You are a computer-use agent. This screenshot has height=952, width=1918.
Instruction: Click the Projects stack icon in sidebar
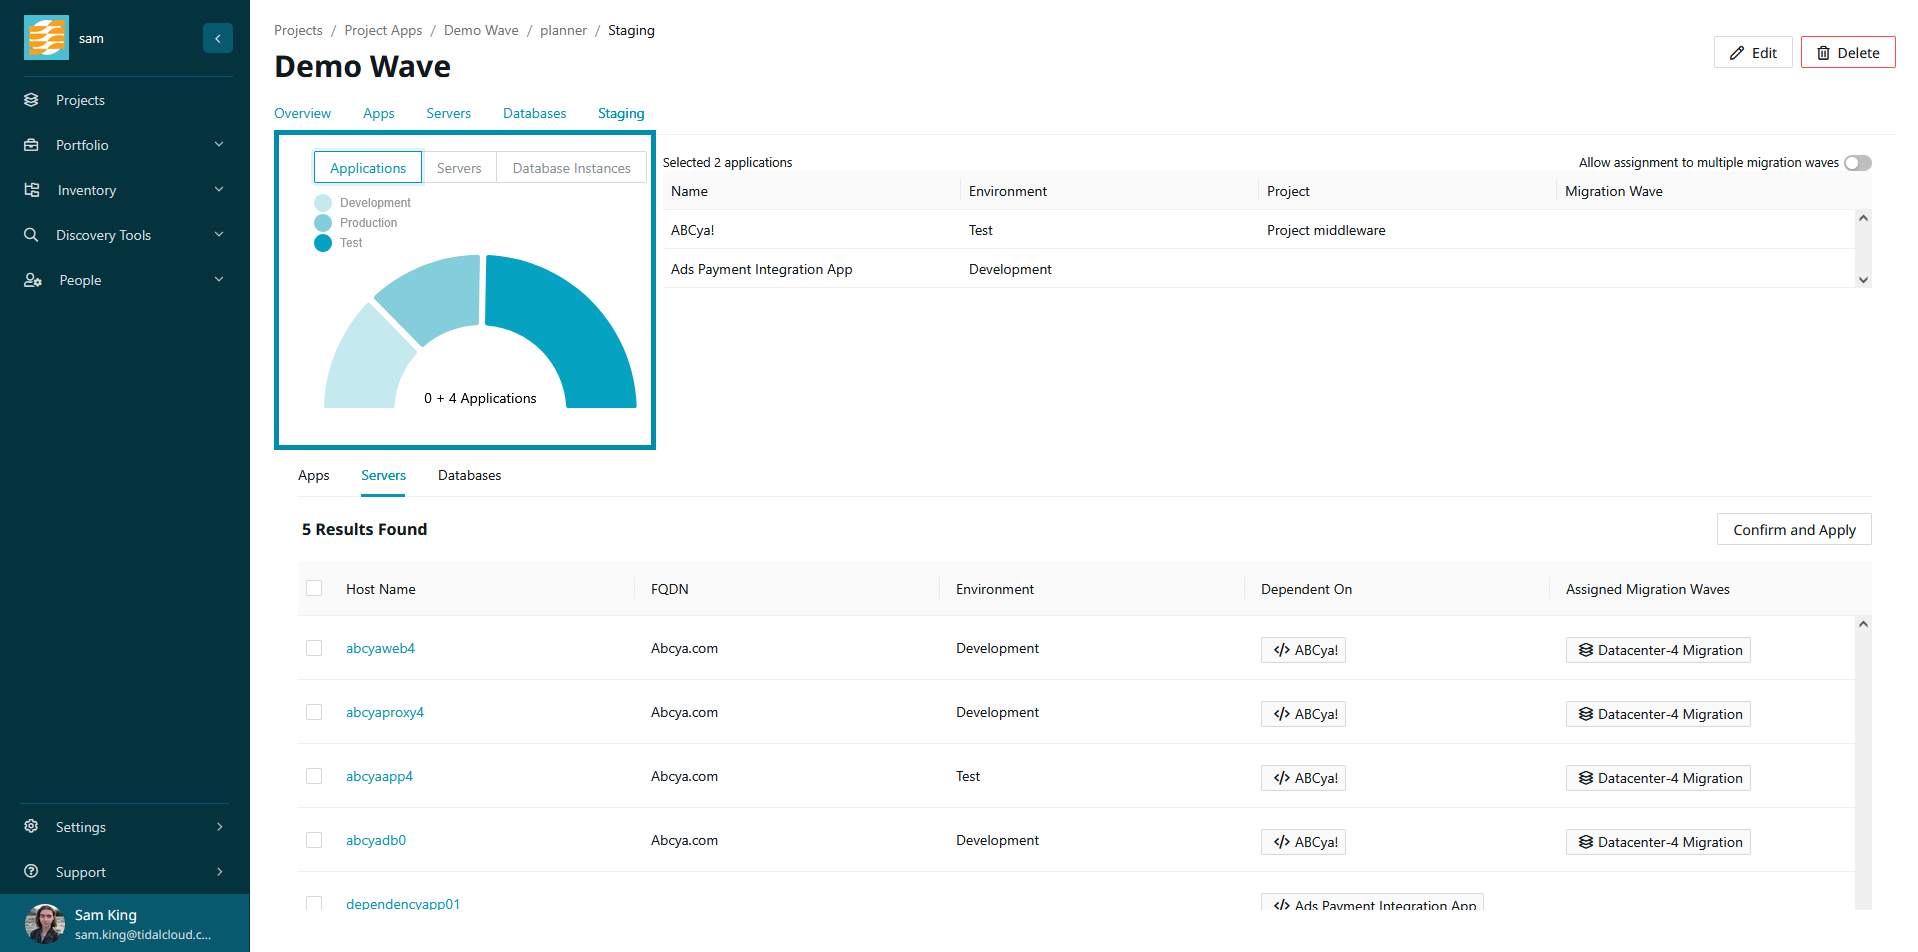coord(32,100)
